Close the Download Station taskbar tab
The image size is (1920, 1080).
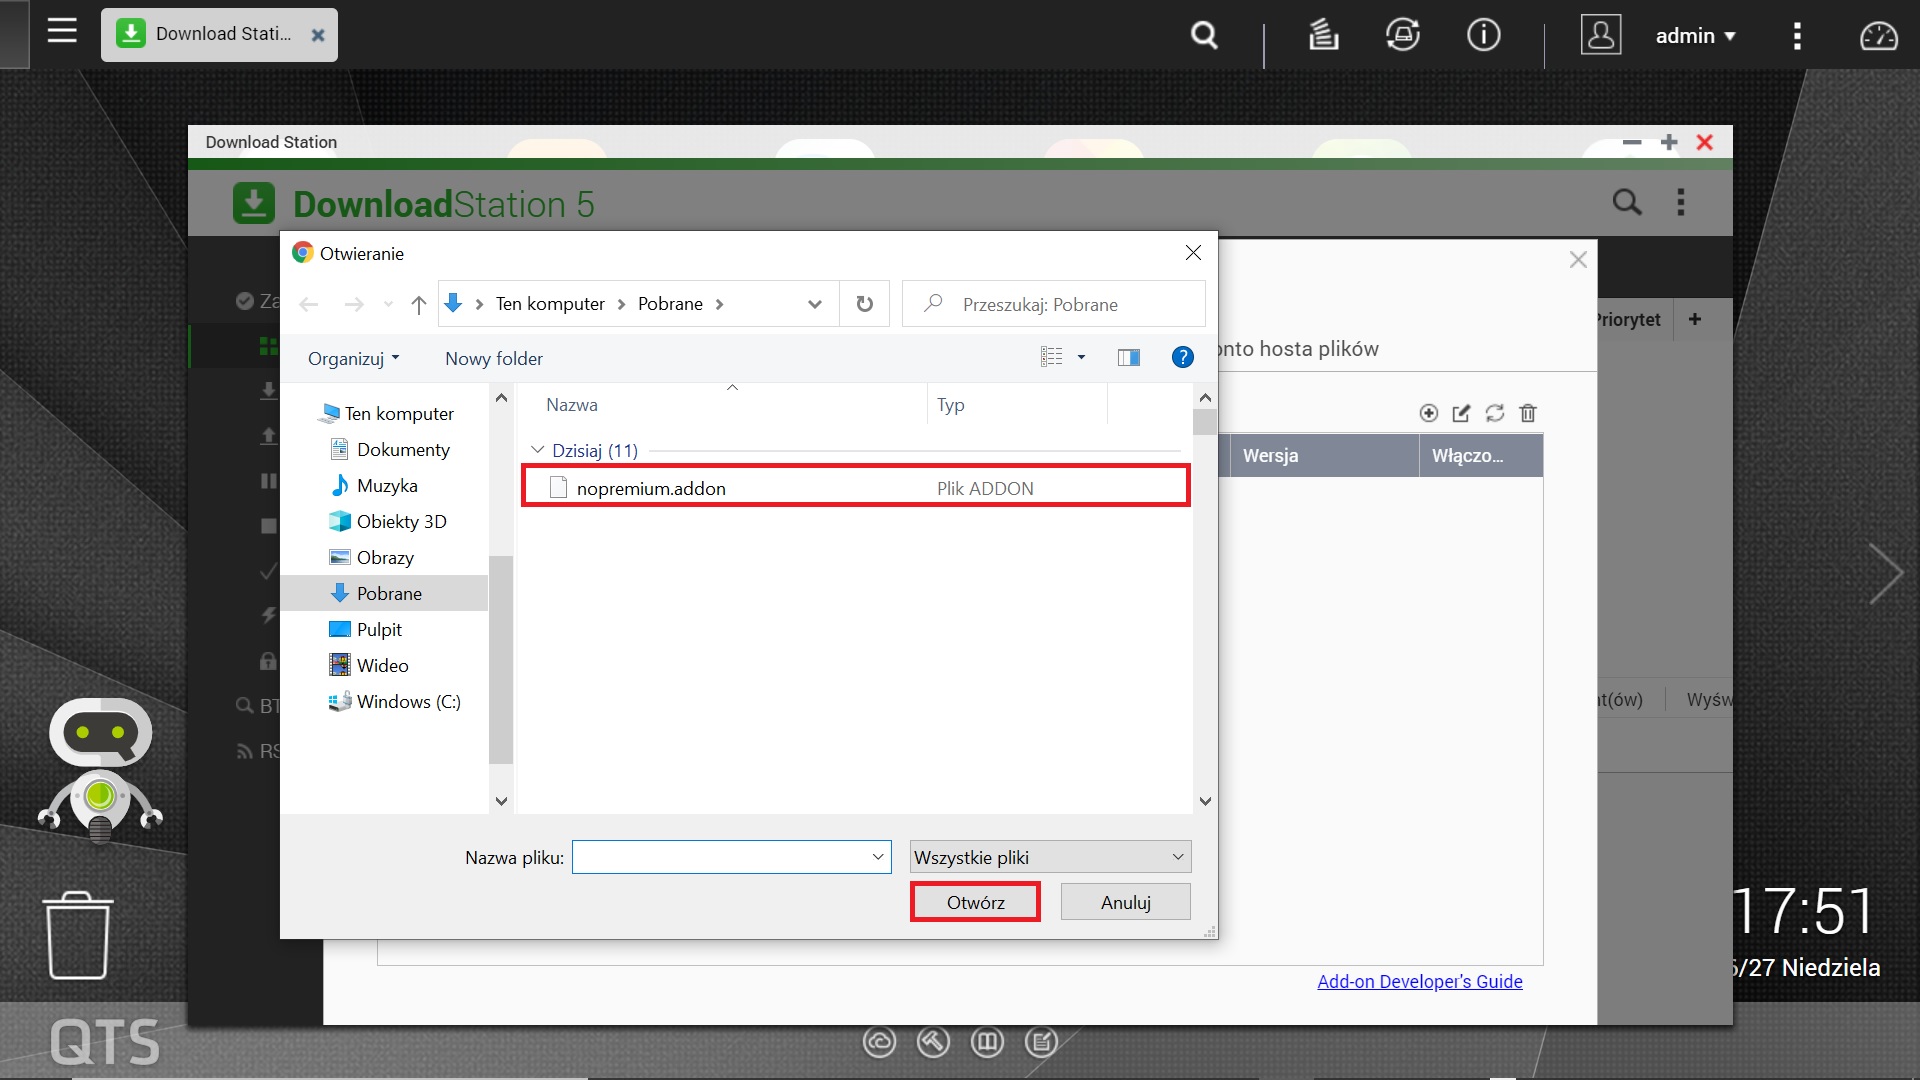pyautogui.click(x=318, y=35)
